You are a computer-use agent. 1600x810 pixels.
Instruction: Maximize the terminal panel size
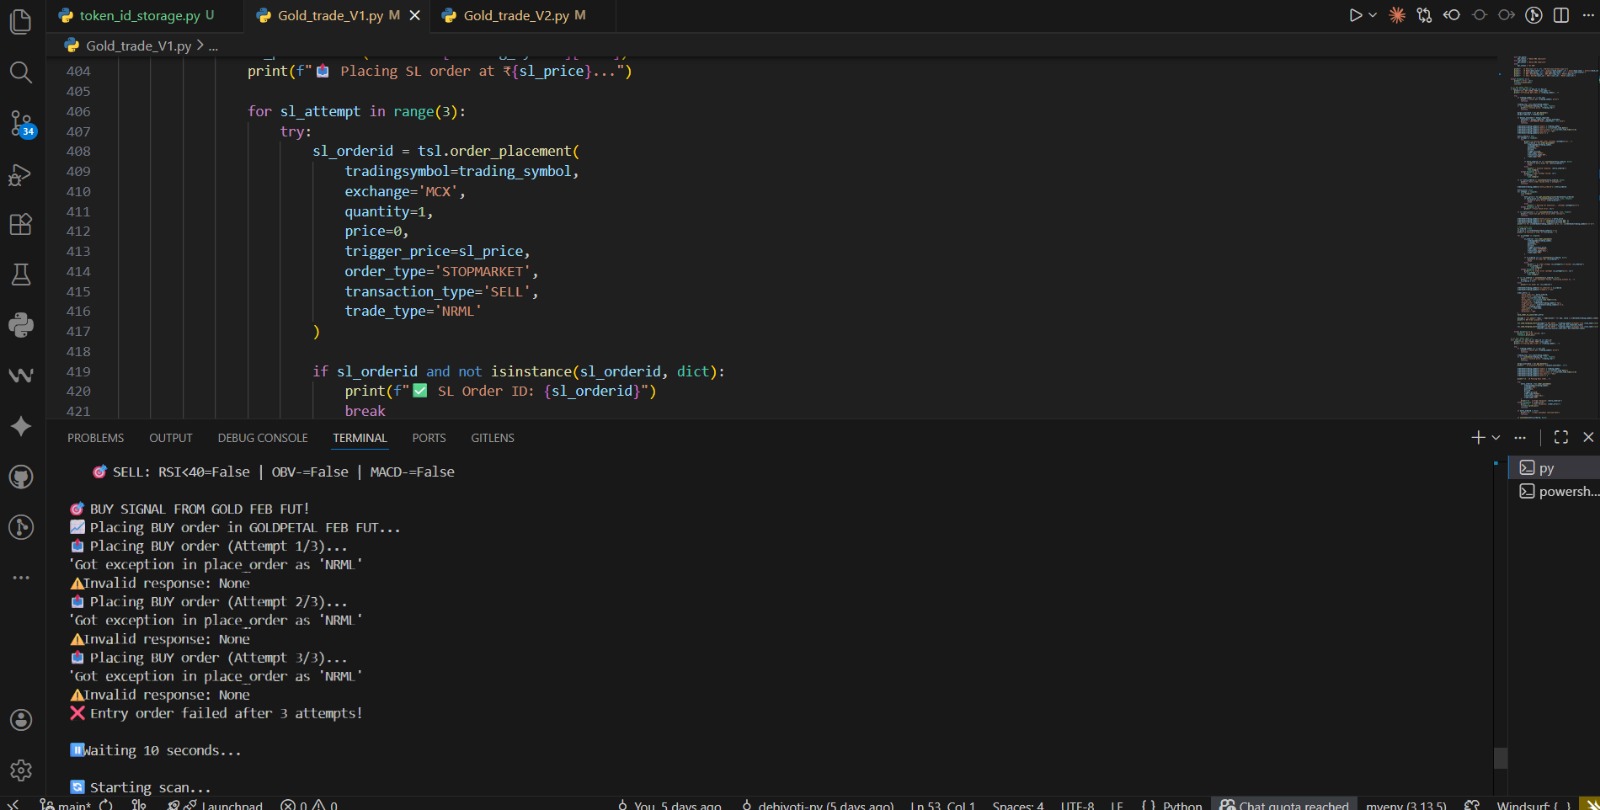(x=1561, y=437)
